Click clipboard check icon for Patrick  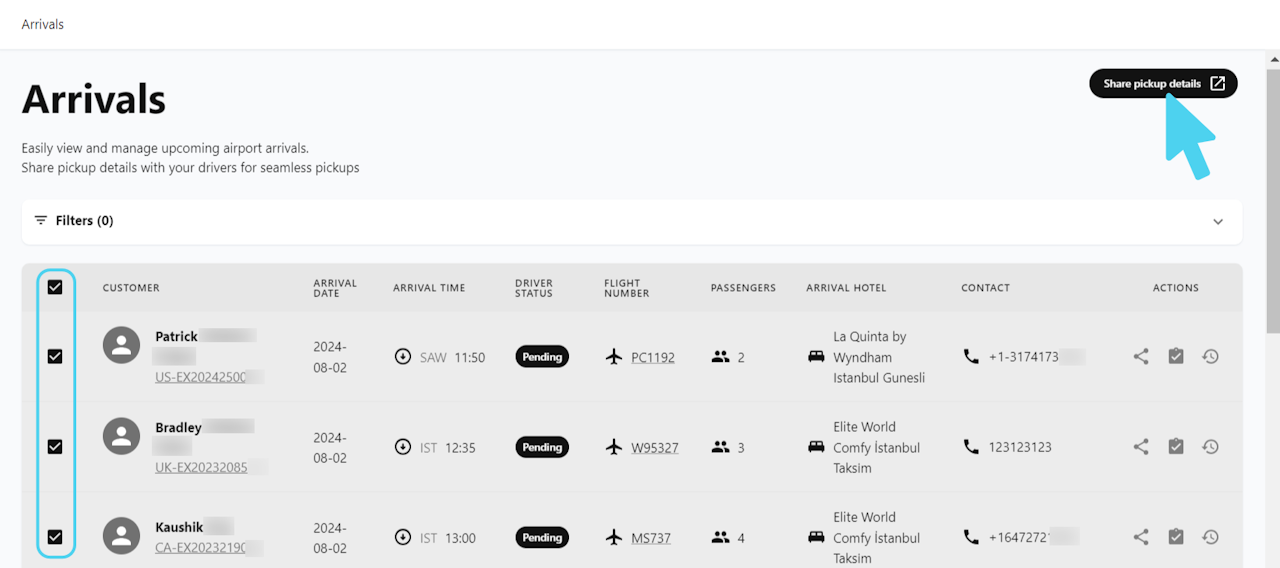[x=1176, y=357]
